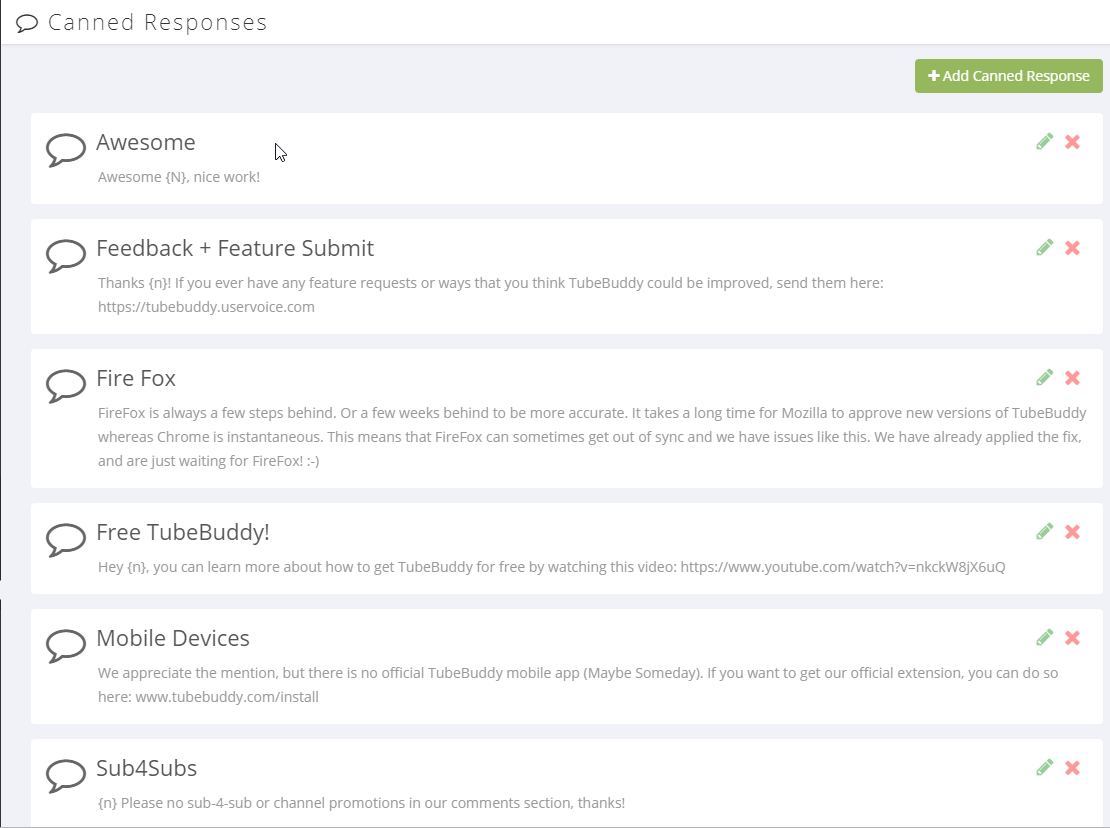Click the Awesome response title
The height and width of the screenshot is (828, 1110).
coord(146,143)
